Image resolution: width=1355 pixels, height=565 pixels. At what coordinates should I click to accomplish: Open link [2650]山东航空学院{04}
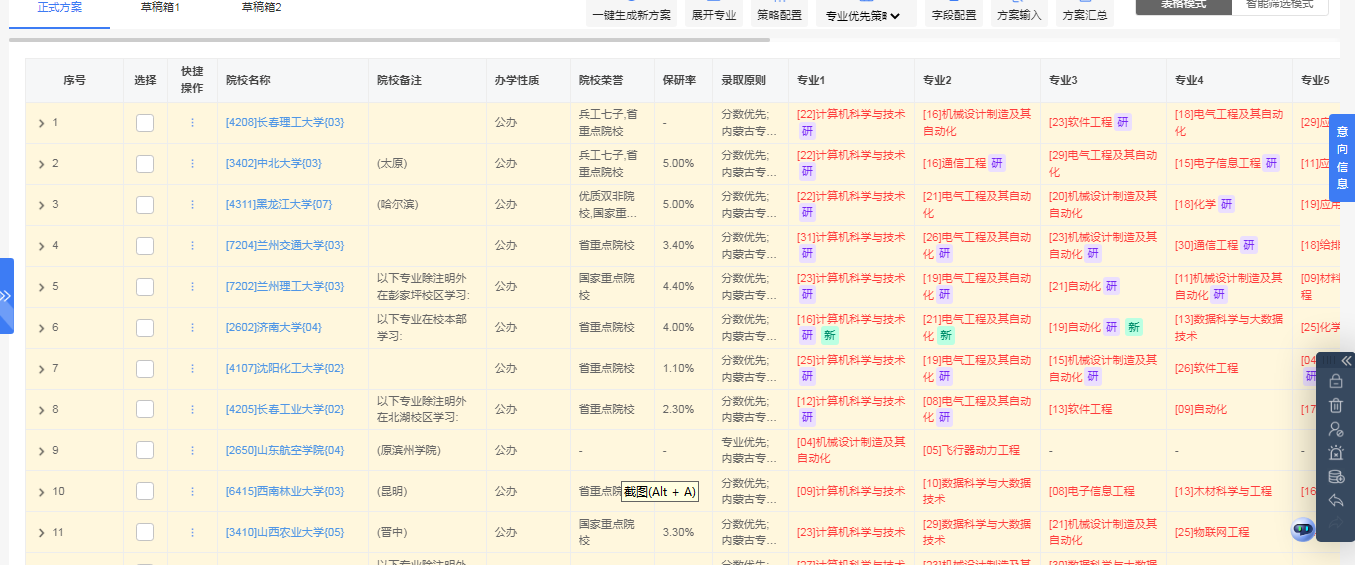click(x=285, y=451)
